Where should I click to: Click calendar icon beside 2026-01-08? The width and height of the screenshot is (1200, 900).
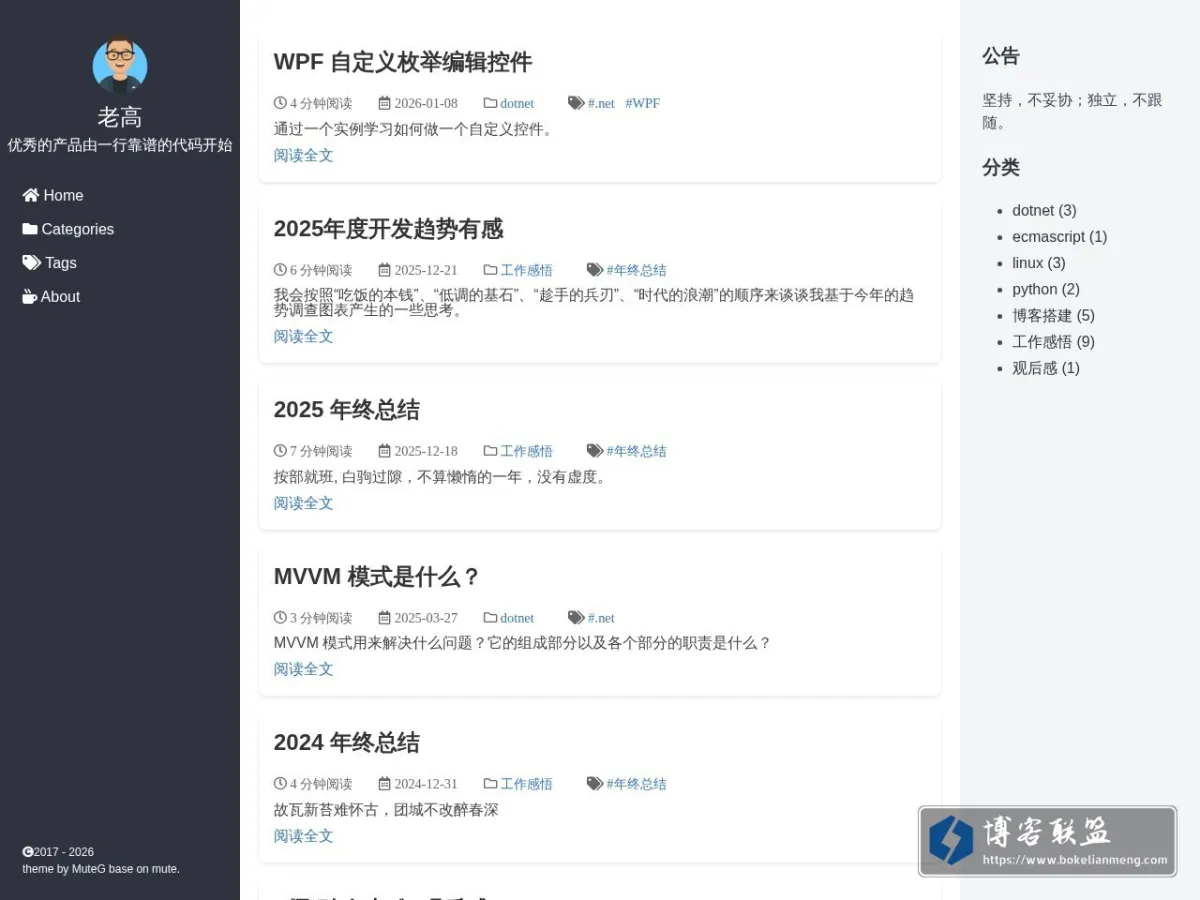384,103
